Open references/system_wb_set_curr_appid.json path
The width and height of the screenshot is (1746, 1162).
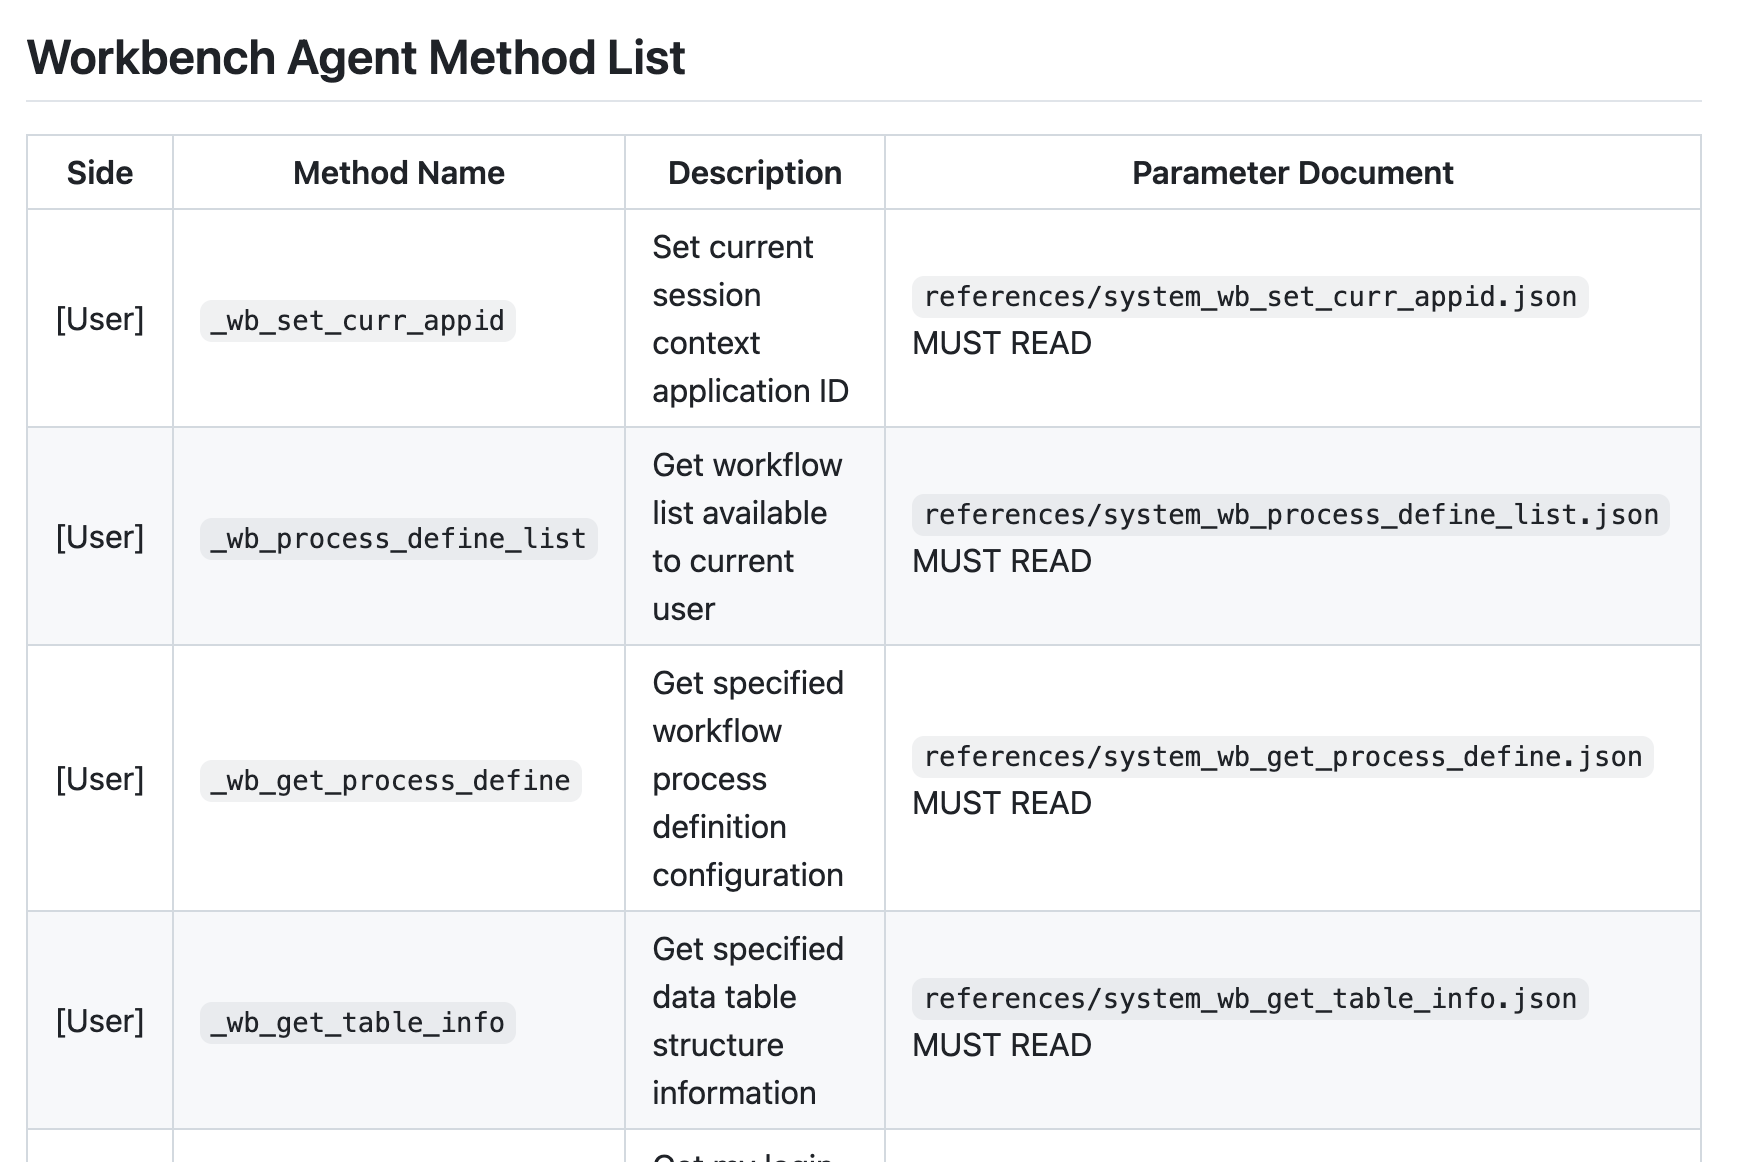1250,297
